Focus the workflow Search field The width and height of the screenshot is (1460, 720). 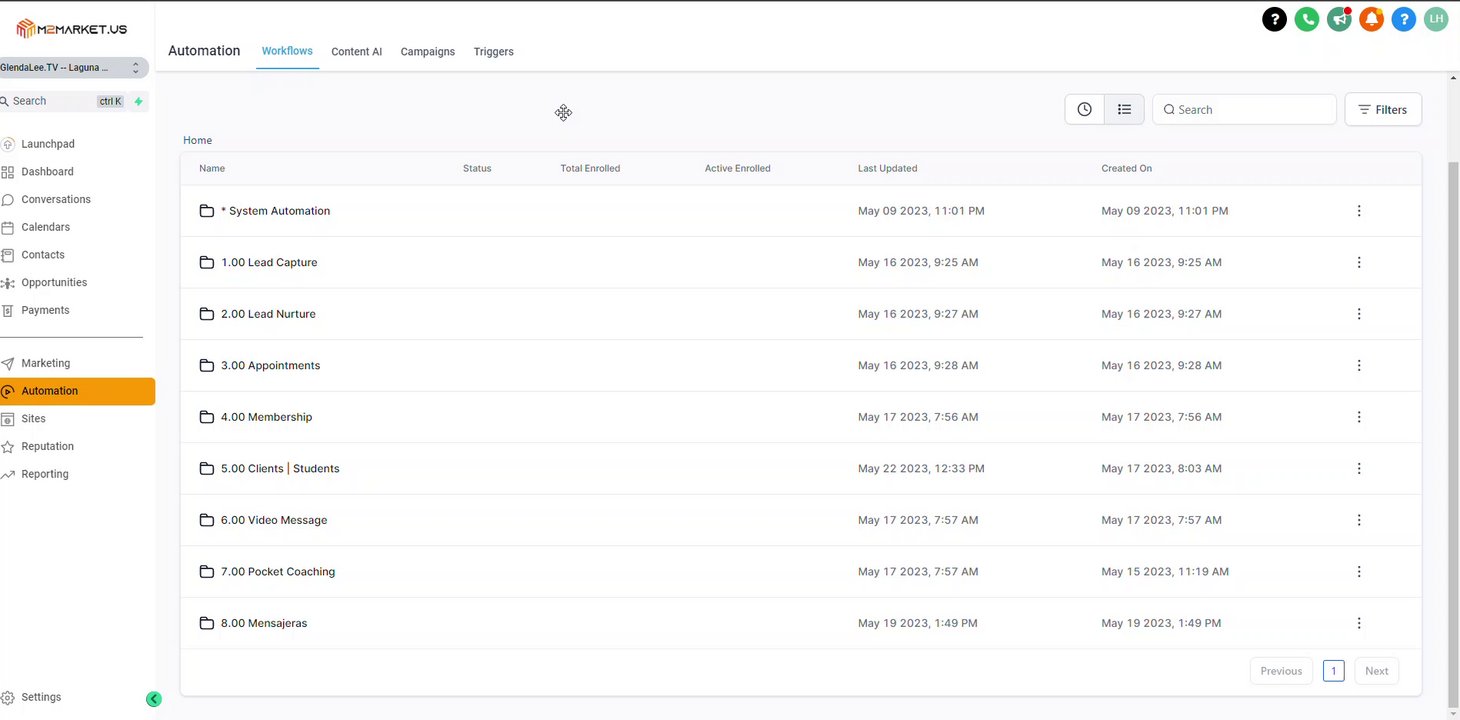click(1244, 109)
